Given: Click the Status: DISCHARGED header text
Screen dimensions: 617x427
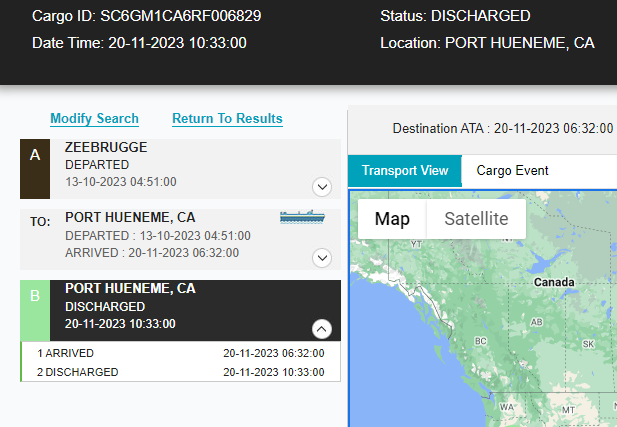Looking at the screenshot, I should pos(455,17).
